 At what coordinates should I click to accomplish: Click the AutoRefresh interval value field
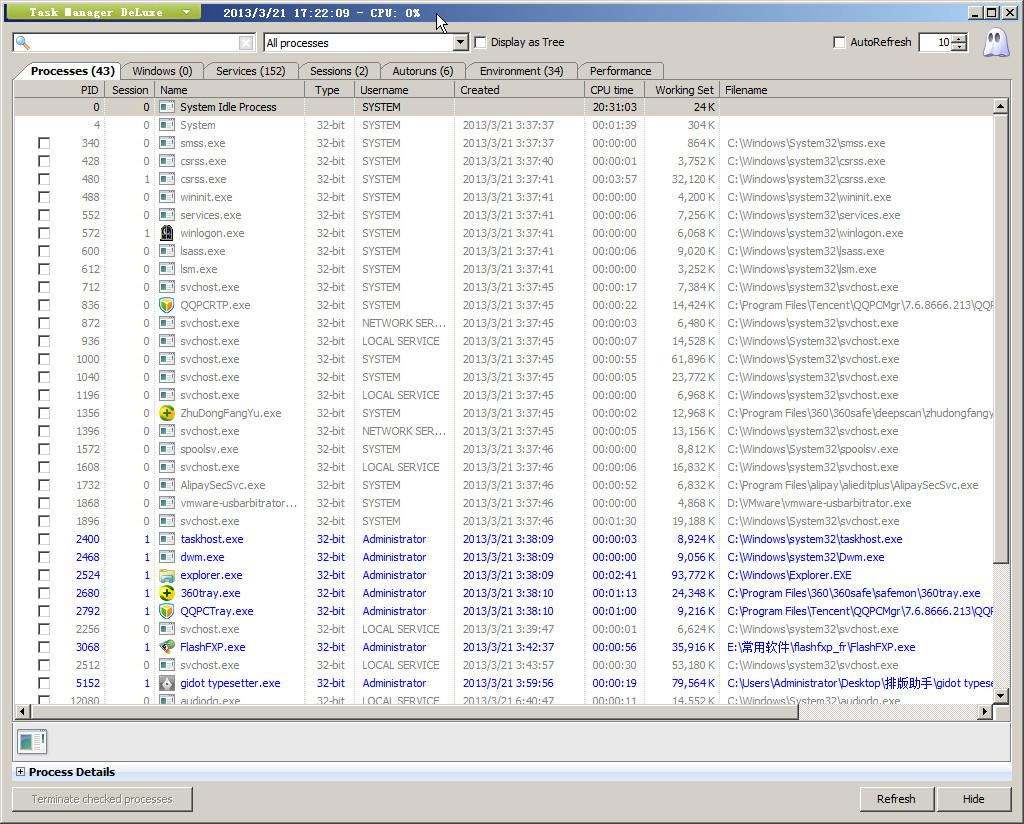(936, 42)
